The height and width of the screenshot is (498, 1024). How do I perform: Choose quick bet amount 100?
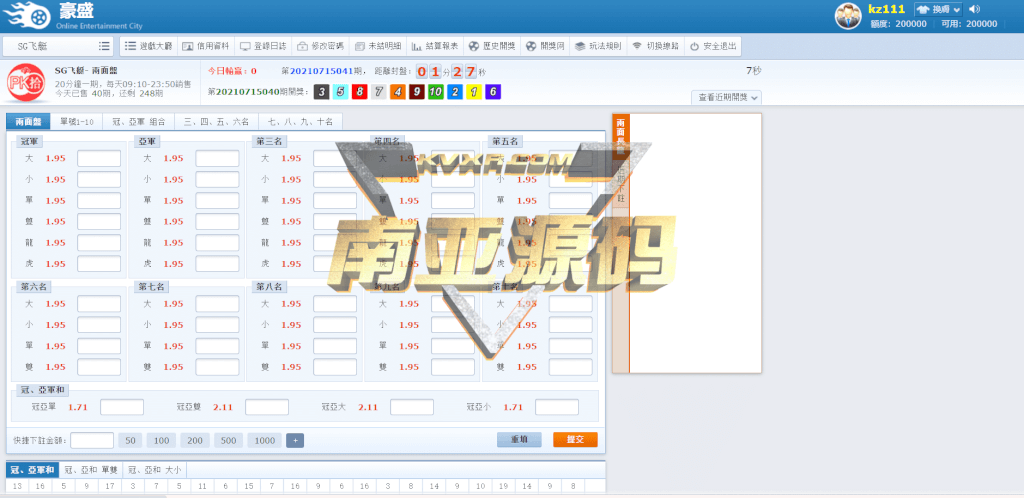pyautogui.click(x=161, y=441)
